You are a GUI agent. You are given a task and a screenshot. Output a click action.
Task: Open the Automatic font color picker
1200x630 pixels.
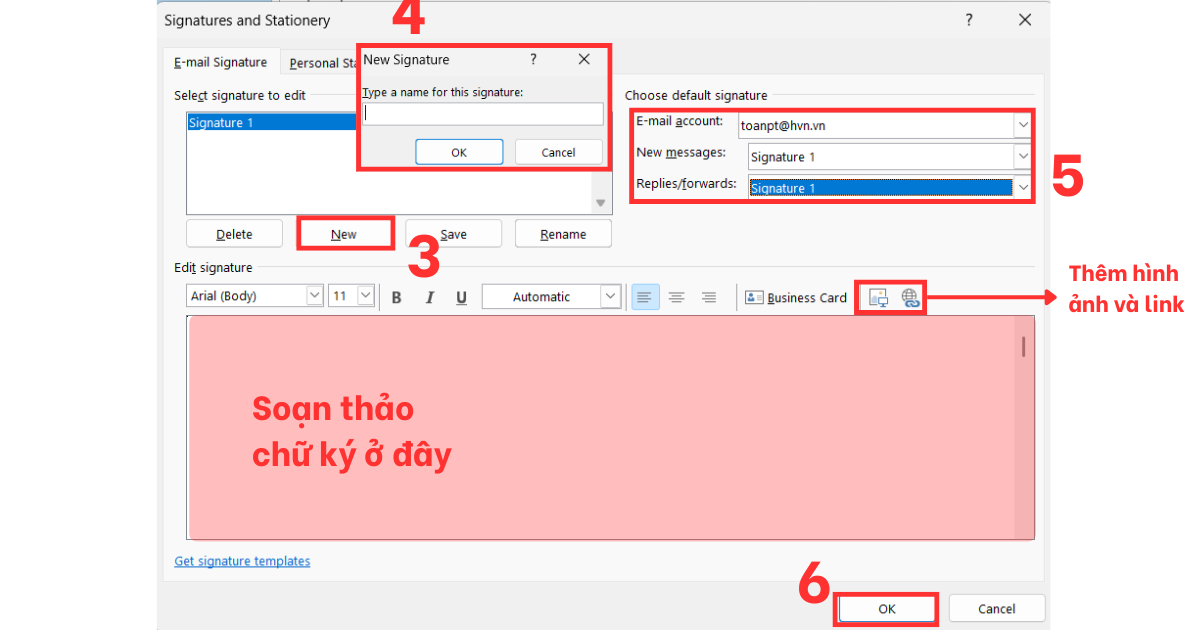pyautogui.click(x=550, y=296)
